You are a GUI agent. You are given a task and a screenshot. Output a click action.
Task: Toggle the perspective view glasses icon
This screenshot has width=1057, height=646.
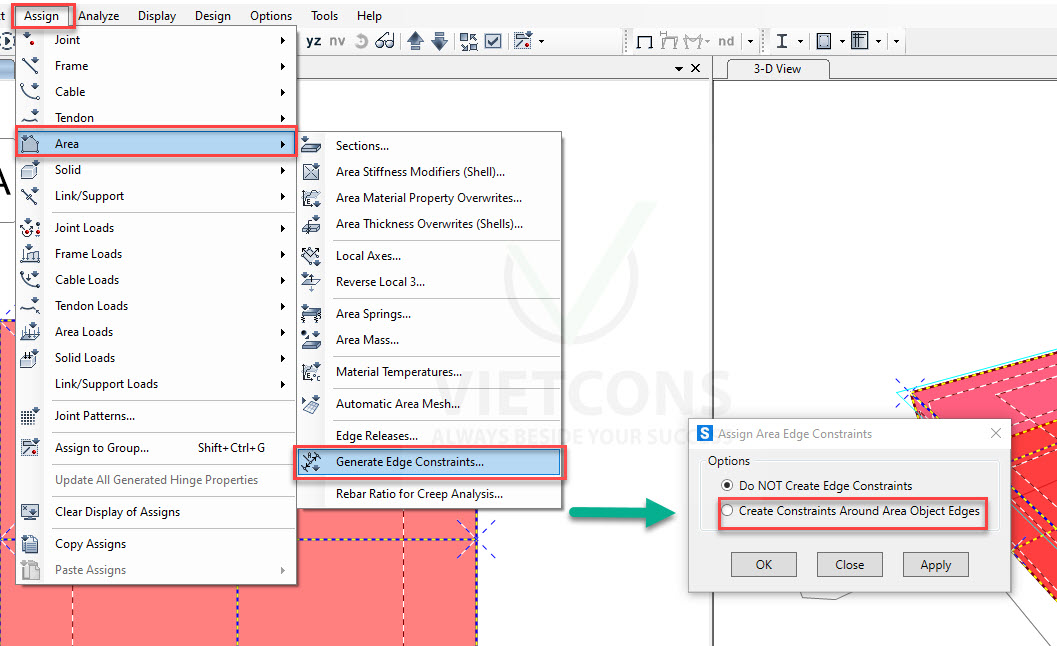click(x=385, y=41)
